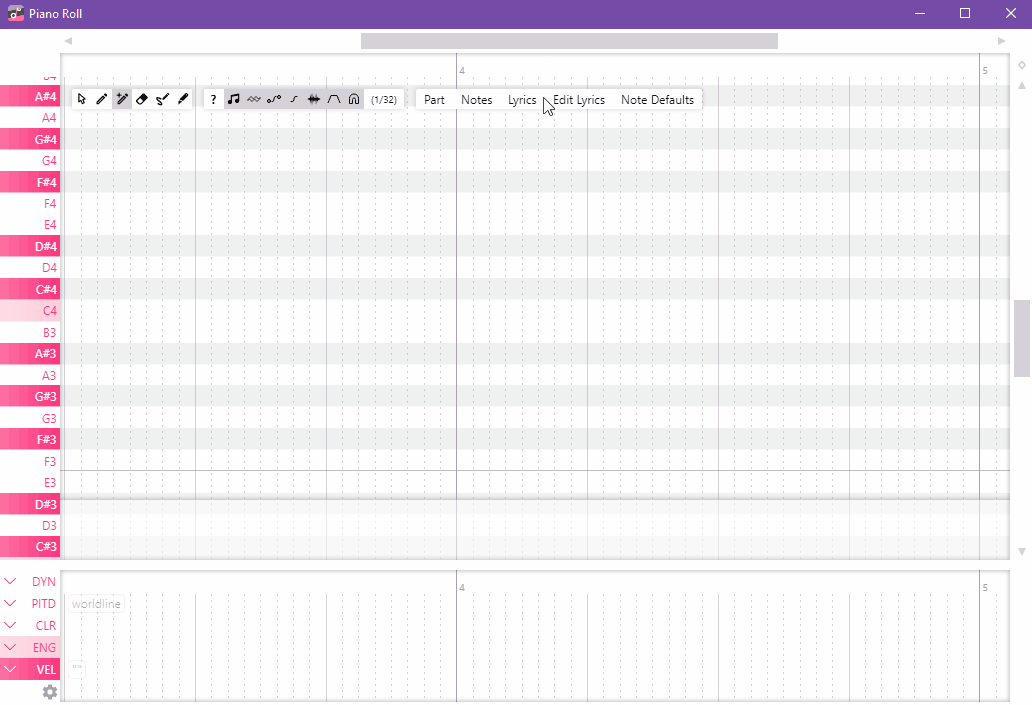Play the F#4 piano key
The height and width of the screenshot is (705, 1032).
[30, 182]
